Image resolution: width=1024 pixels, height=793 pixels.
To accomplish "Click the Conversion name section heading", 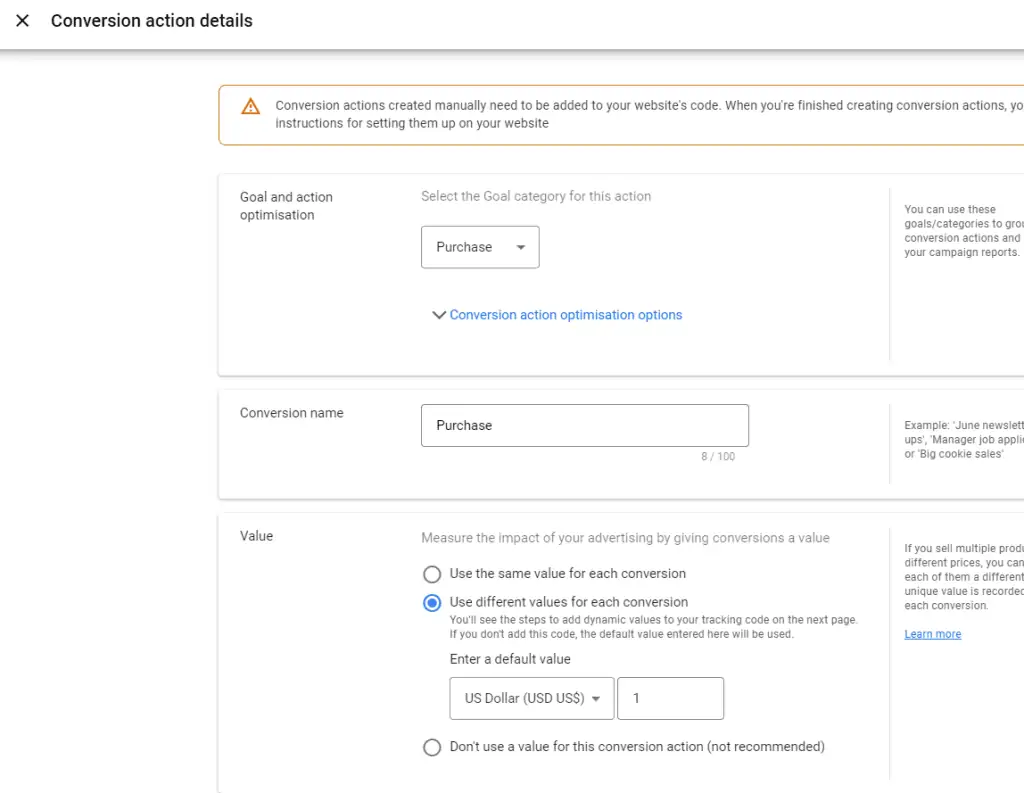I will point(291,412).
